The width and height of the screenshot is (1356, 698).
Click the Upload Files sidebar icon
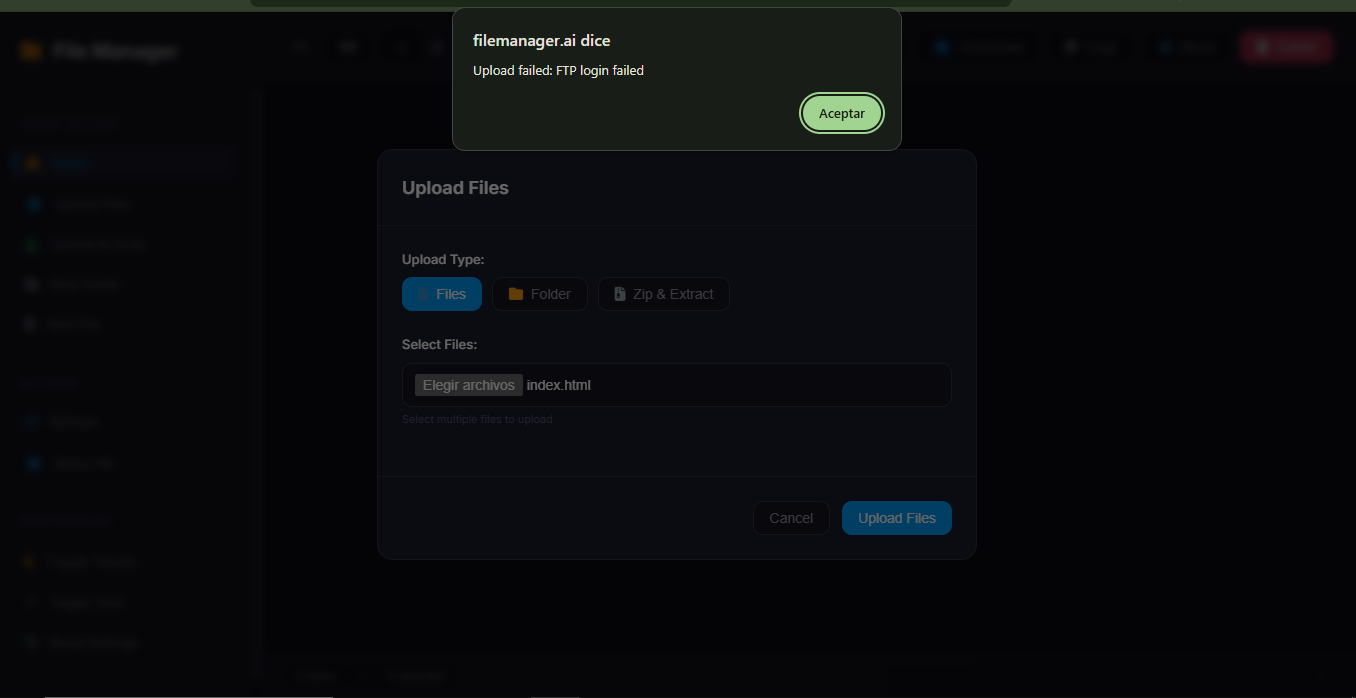click(x=33, y=204)
